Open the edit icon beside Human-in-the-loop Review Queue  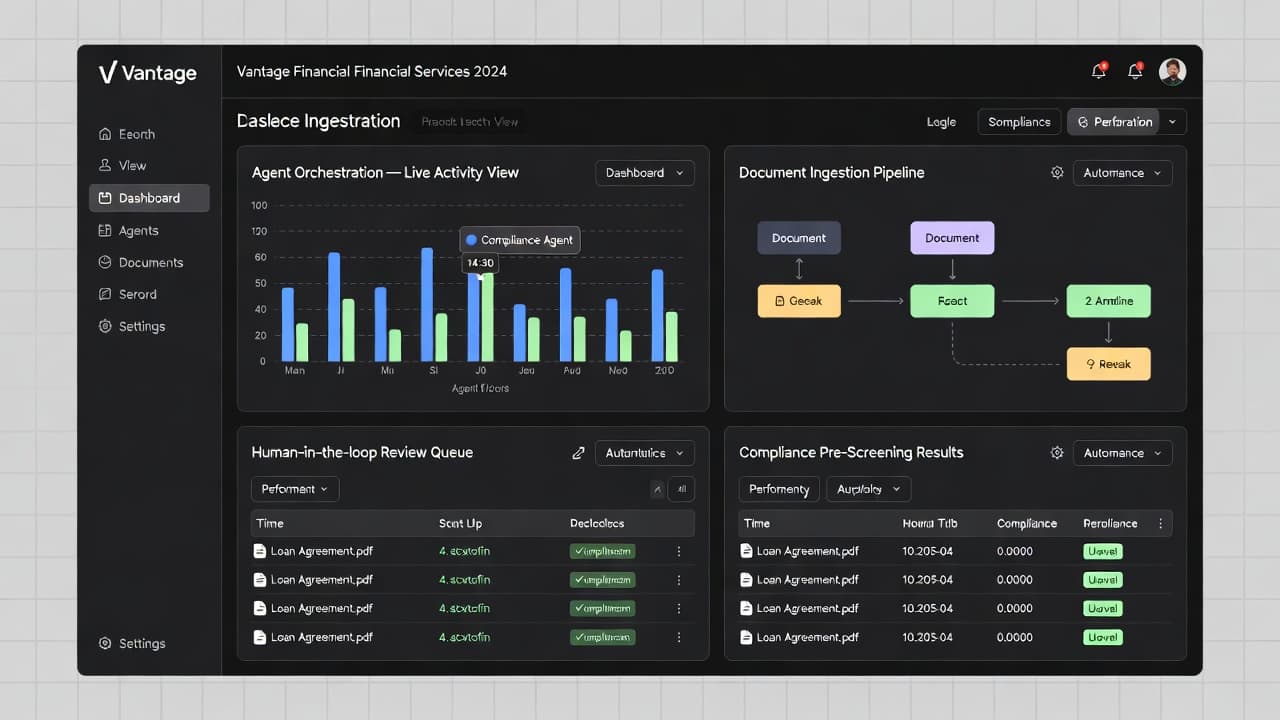(x=578, y=452)
